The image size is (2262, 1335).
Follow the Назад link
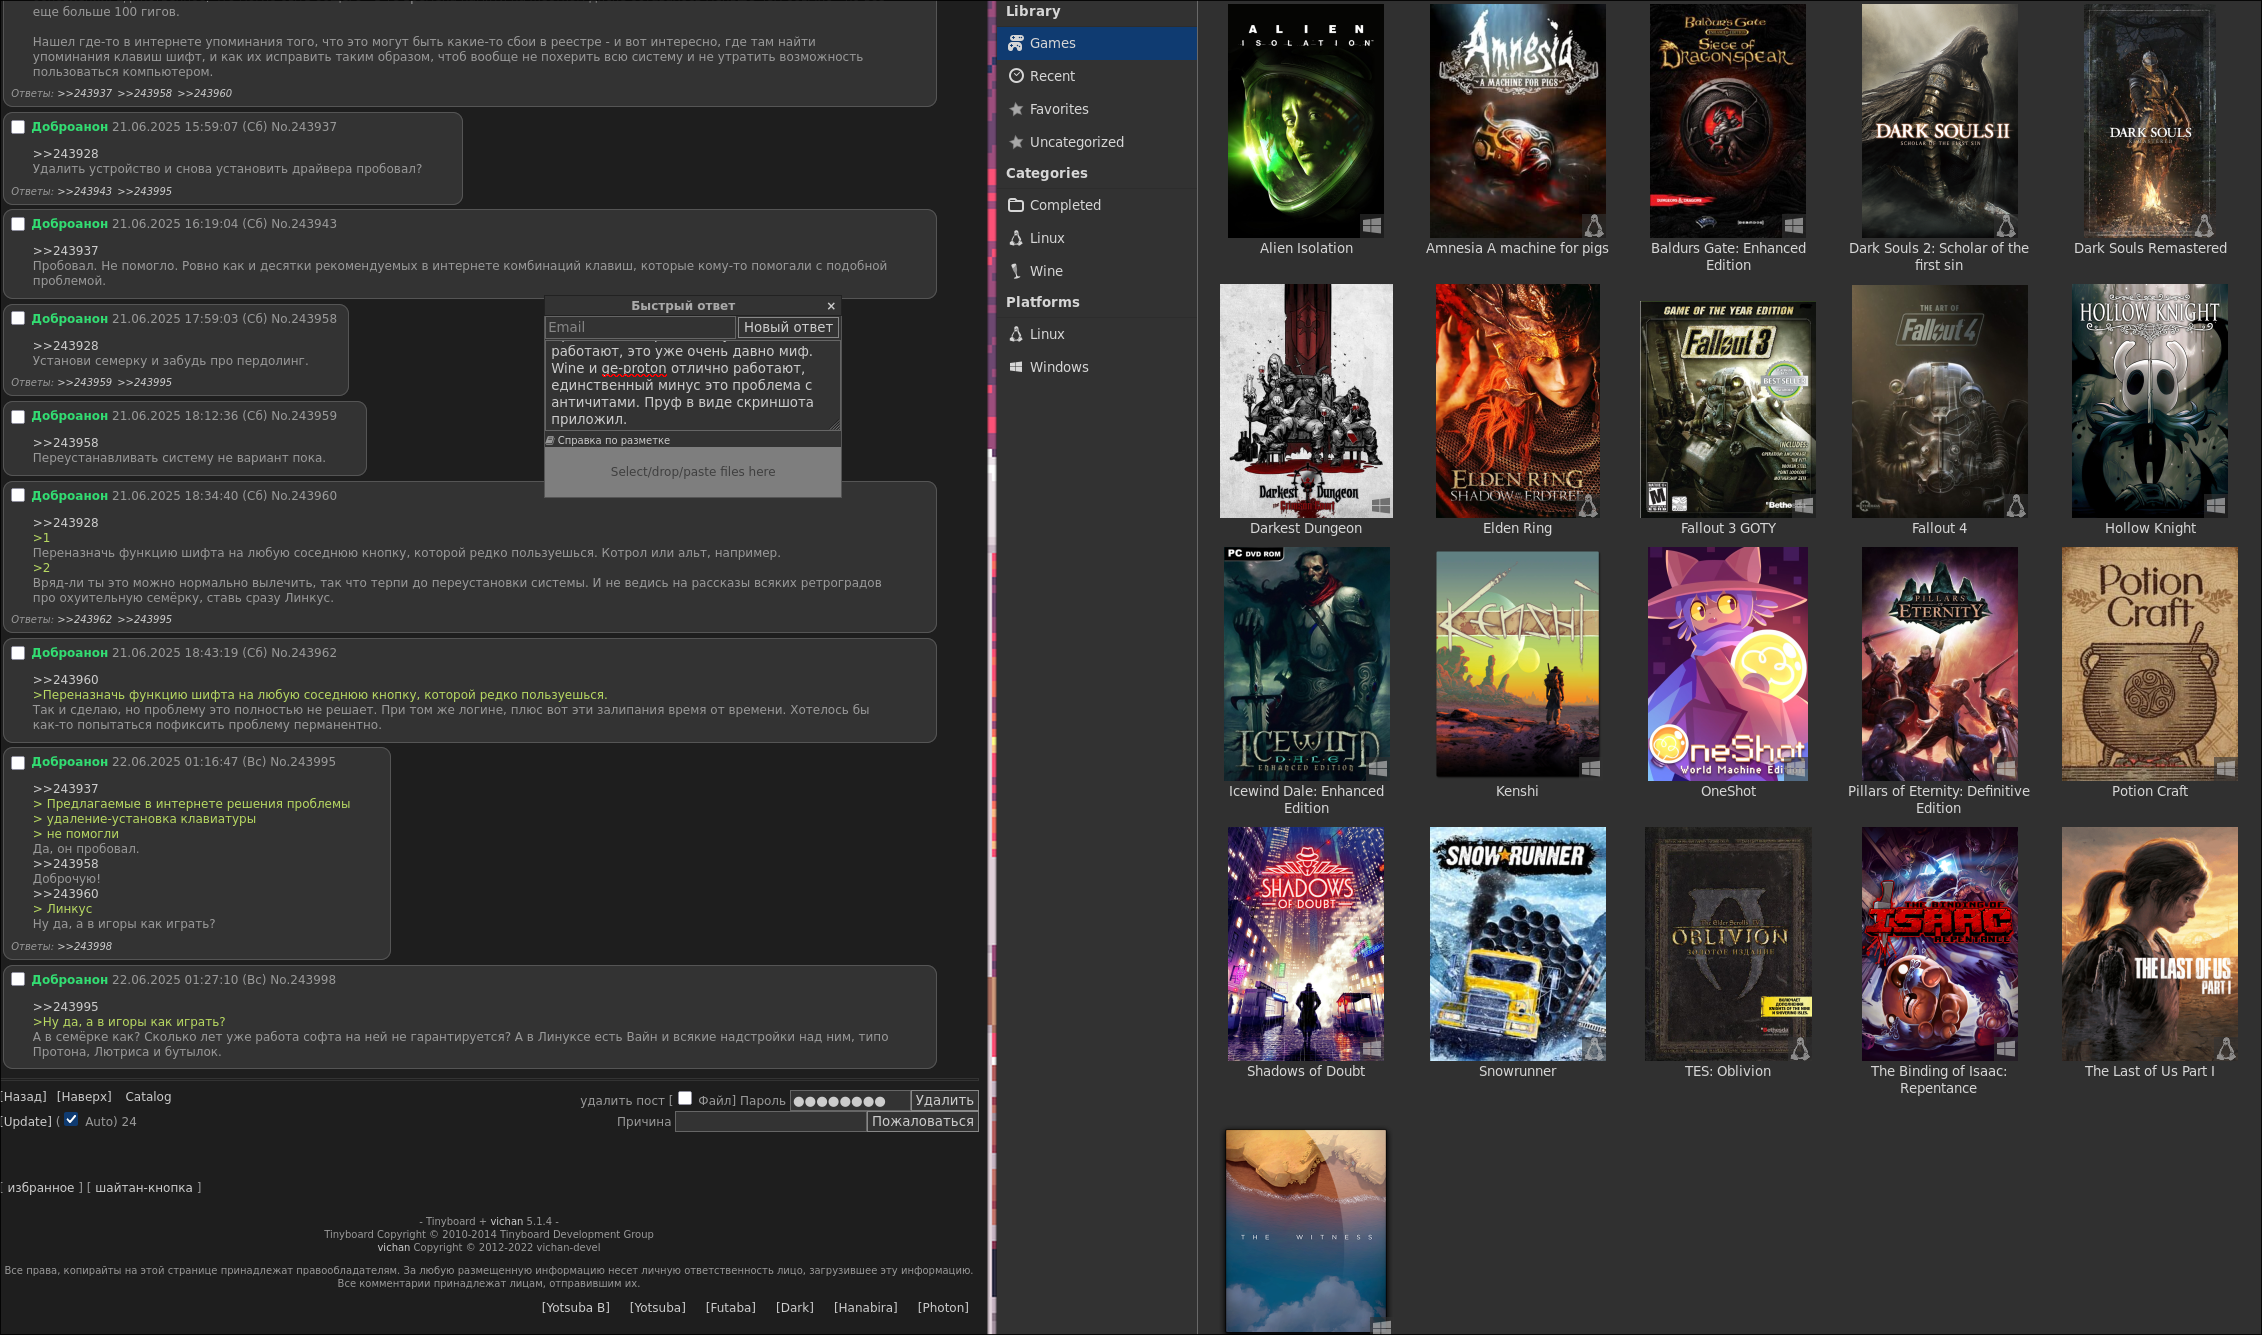point(24,1097)
